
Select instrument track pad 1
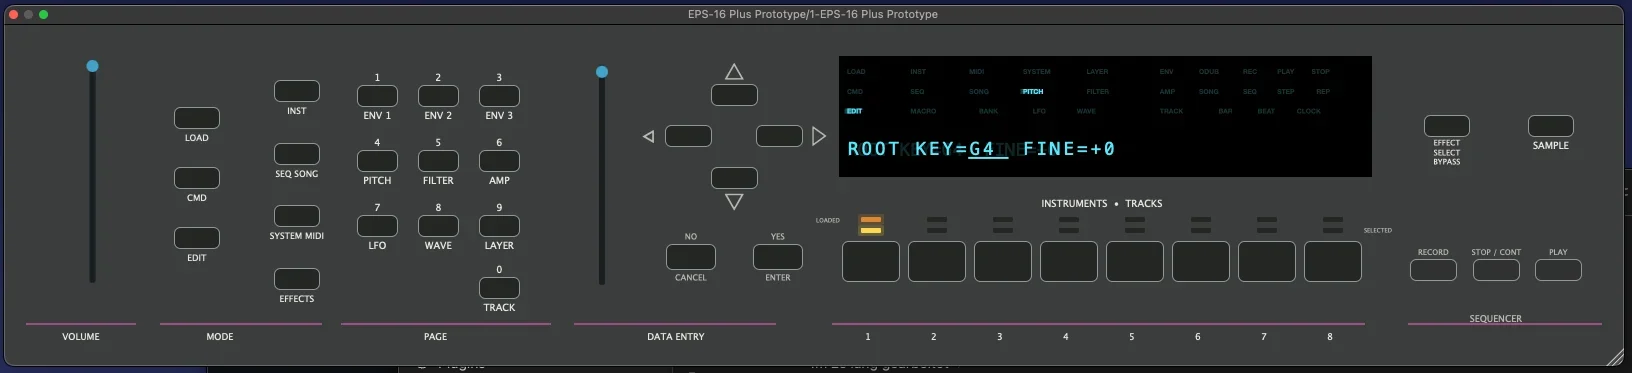[x=871, y=262]
